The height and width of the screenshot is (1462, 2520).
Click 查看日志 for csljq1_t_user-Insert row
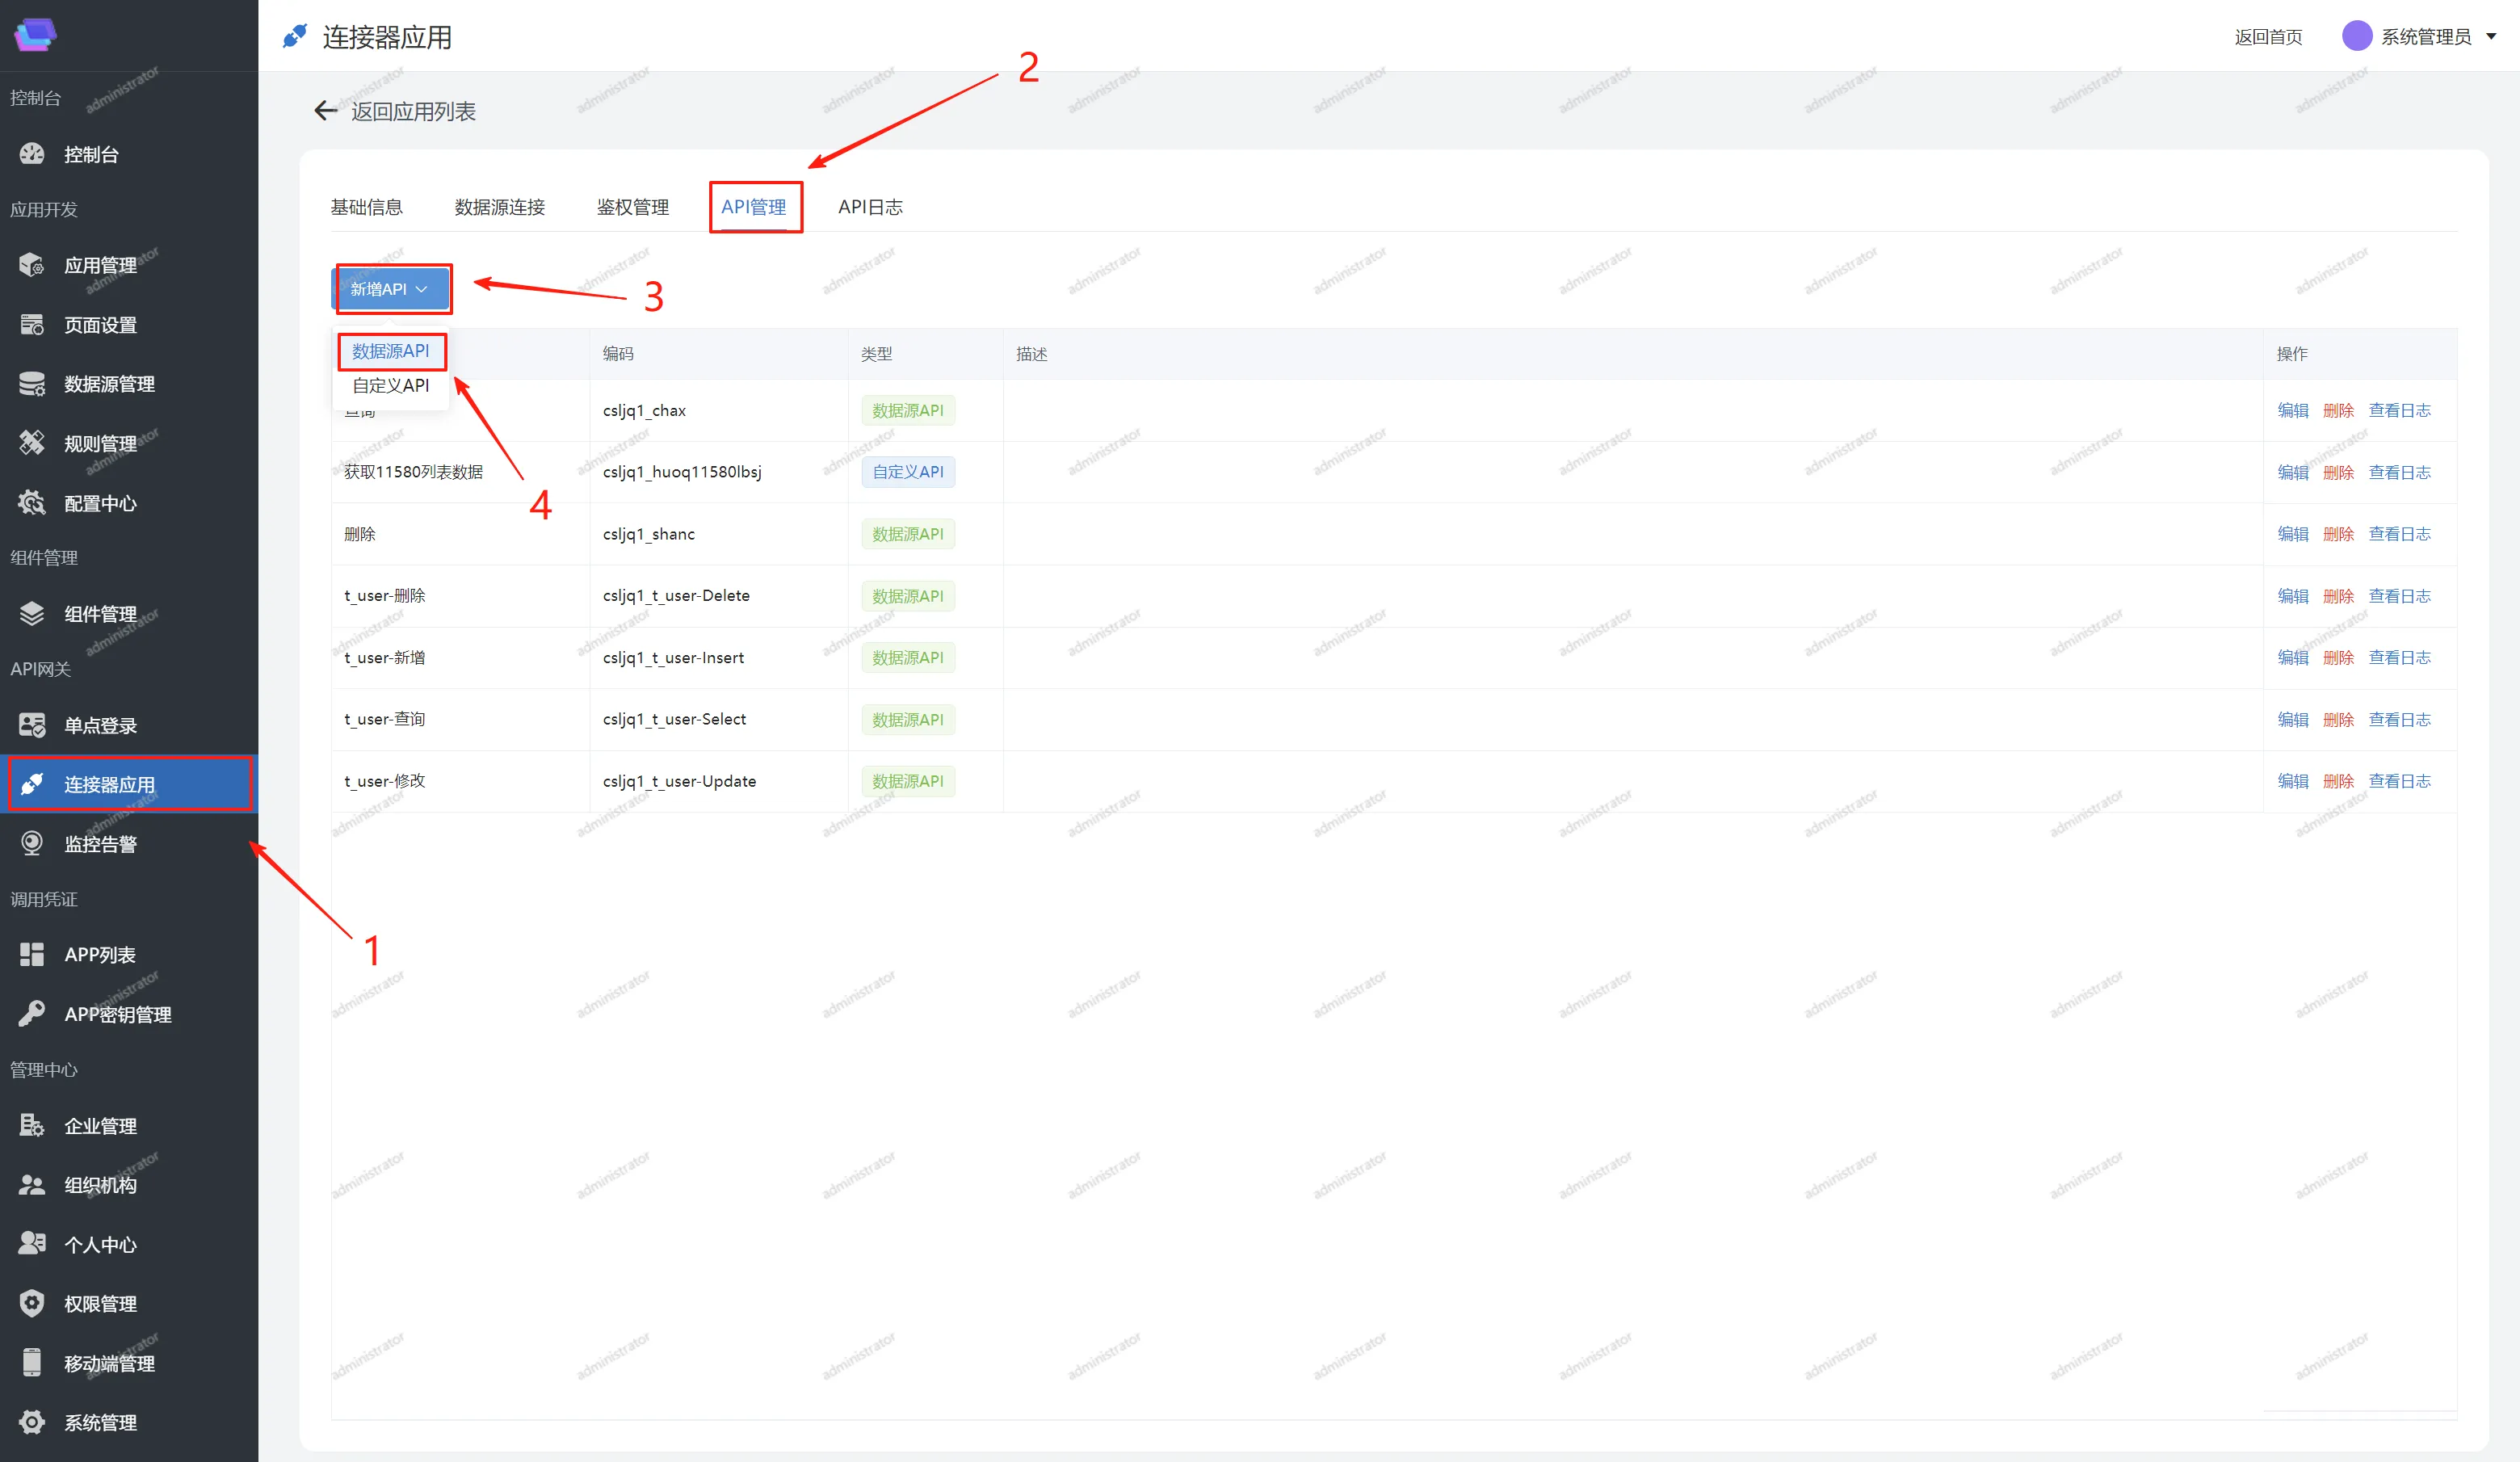(2399, 658)
